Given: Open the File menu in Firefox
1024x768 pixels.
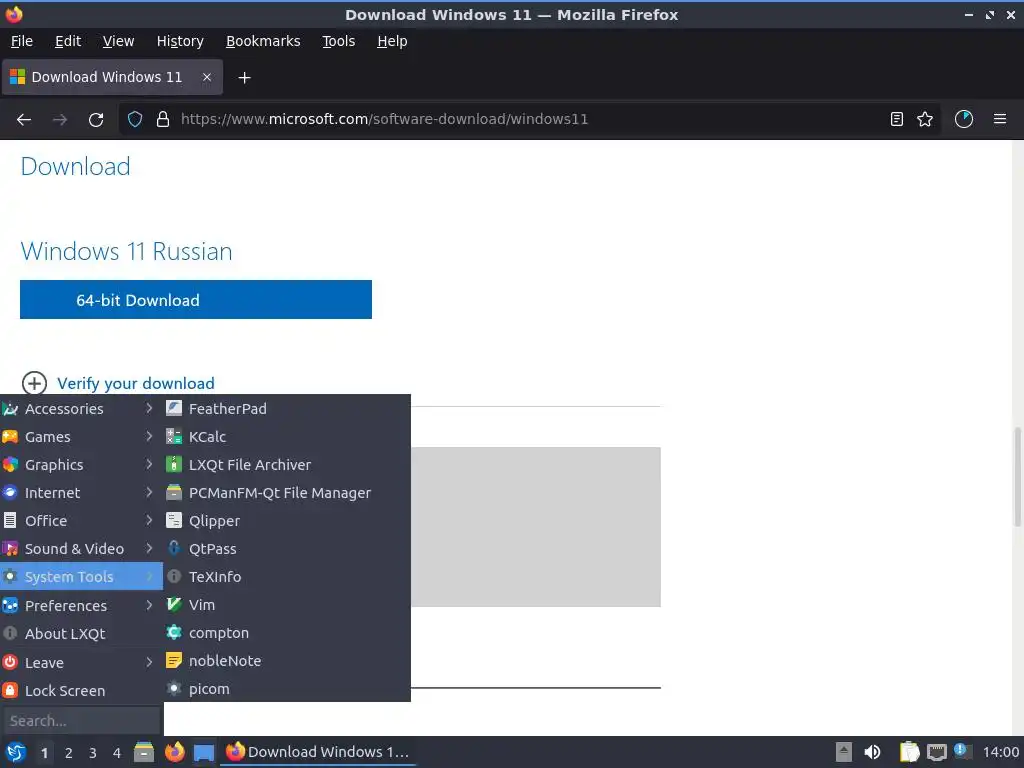Looking at the screenshot, I should [x=22, y=41].
